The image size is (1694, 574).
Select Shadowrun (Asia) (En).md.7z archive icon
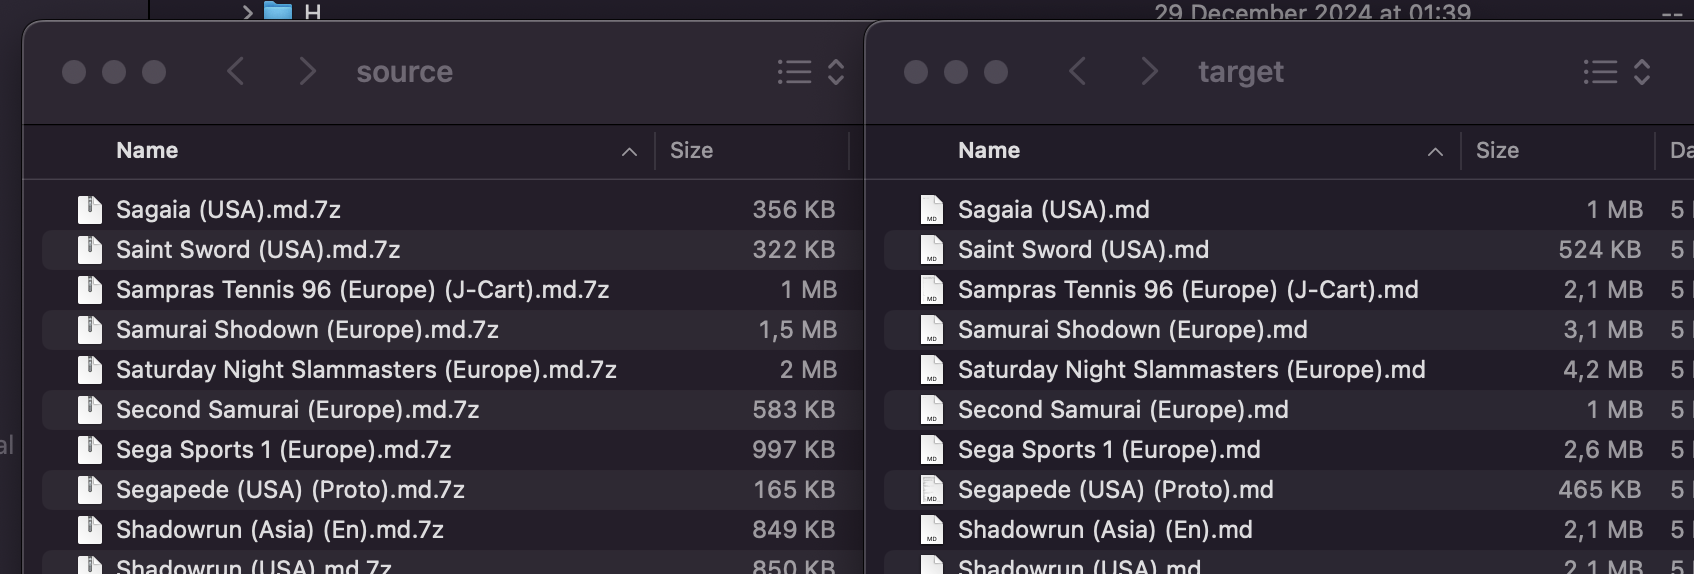point(90,529)
